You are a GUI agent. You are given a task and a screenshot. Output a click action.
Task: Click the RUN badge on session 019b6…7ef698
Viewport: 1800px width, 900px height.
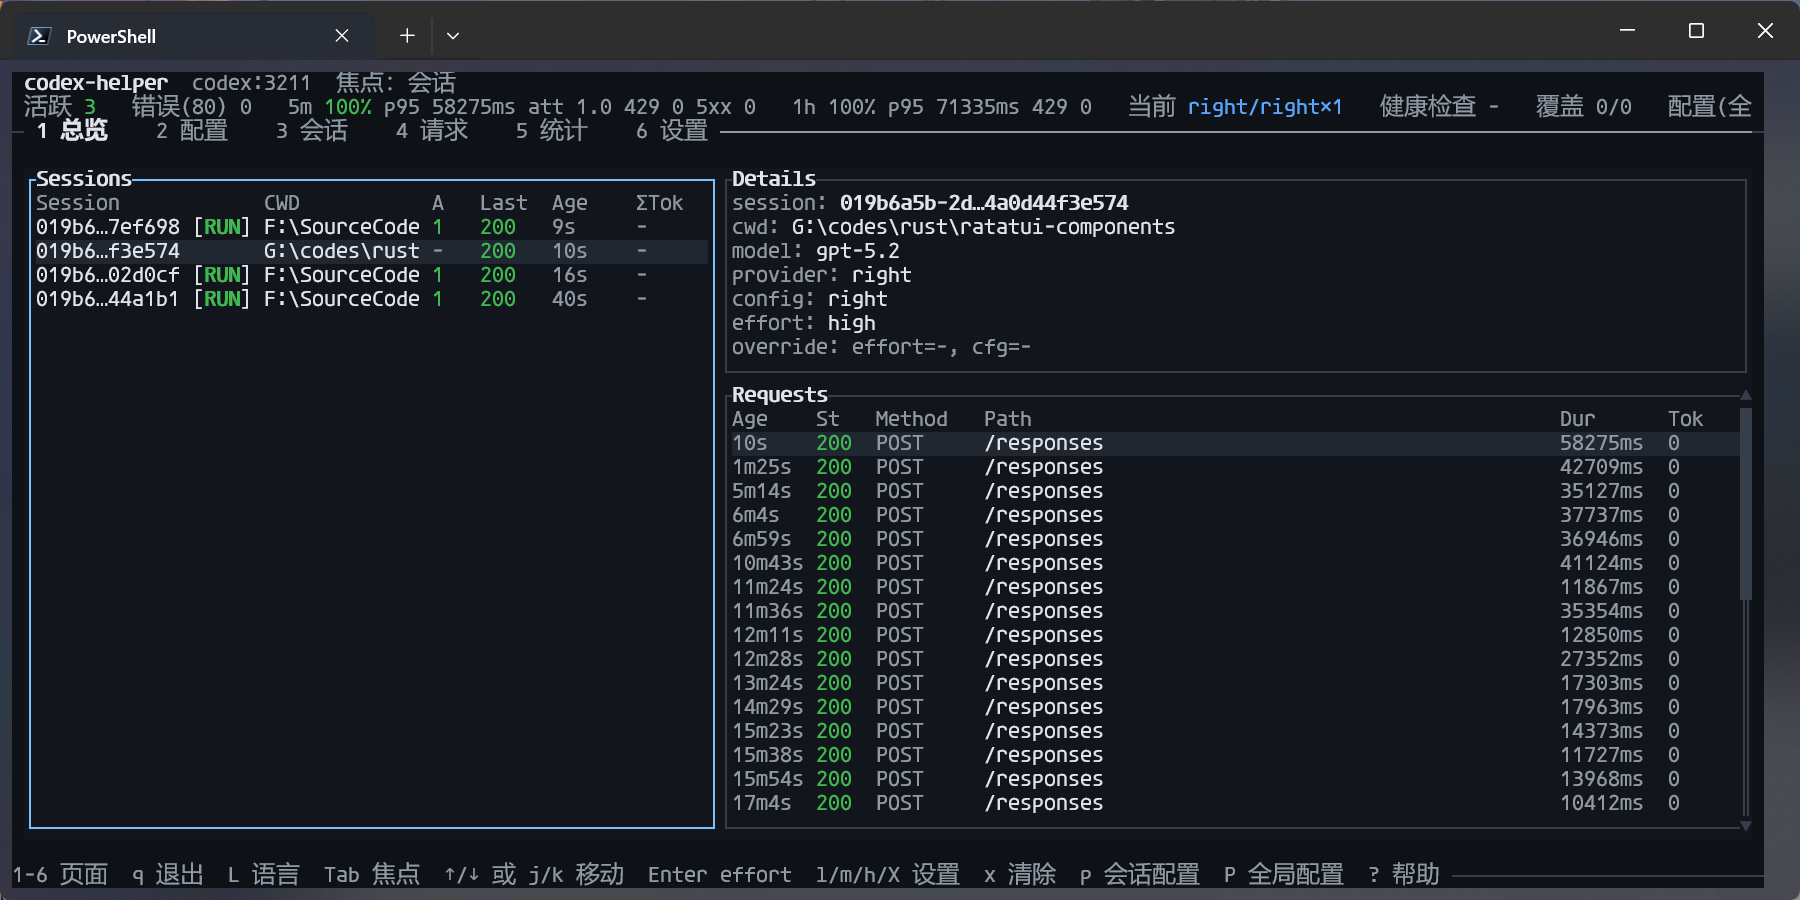pyautogui.click(x=222, y=227)
